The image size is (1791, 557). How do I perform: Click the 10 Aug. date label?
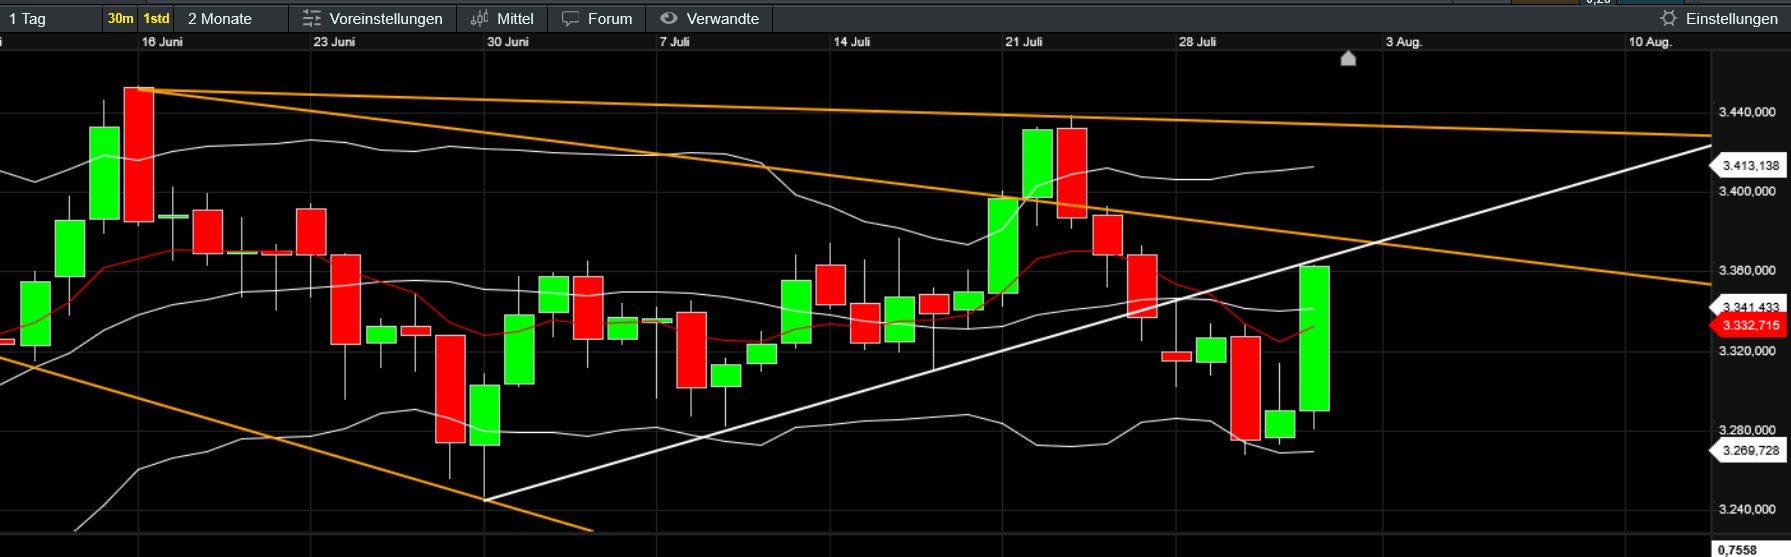1650,42
